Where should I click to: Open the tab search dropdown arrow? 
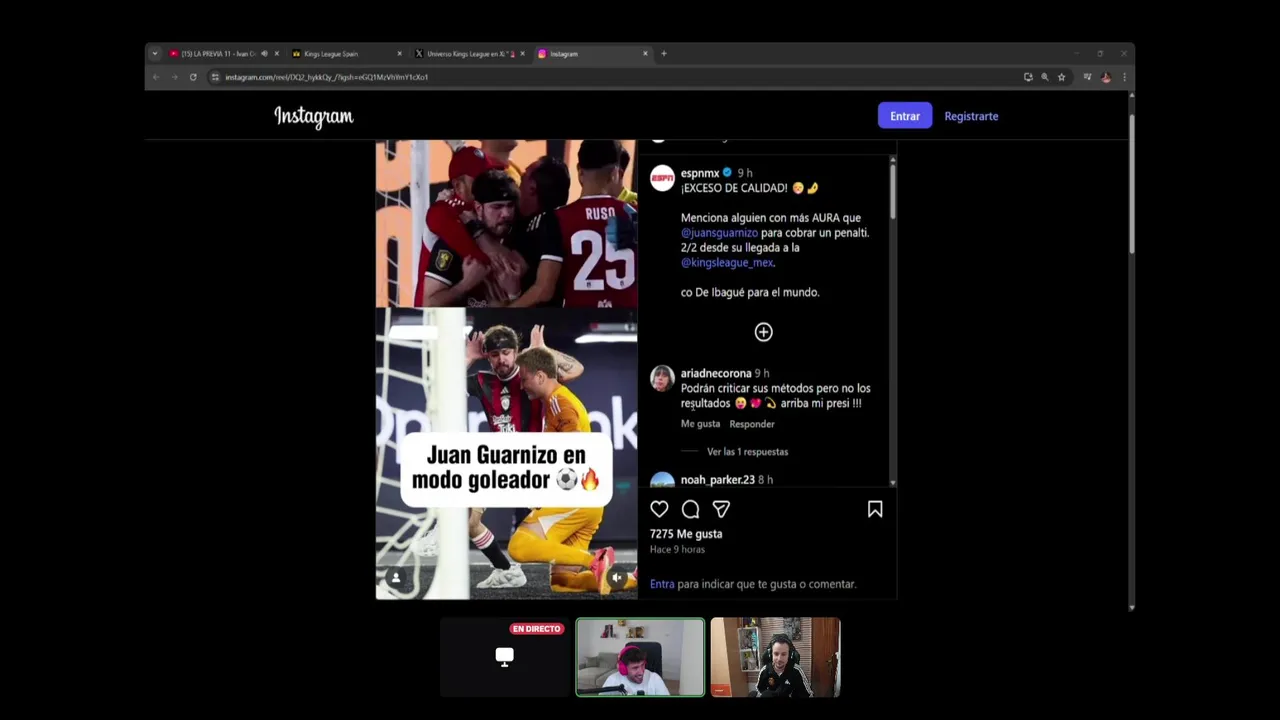[154, 53]
